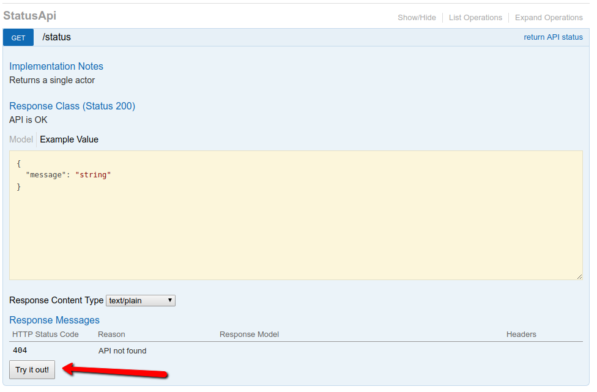Image resolution: width=597 pixels, height=392 pixels.
Task: Click the StatusApi section heading
Action: (30, 16)
